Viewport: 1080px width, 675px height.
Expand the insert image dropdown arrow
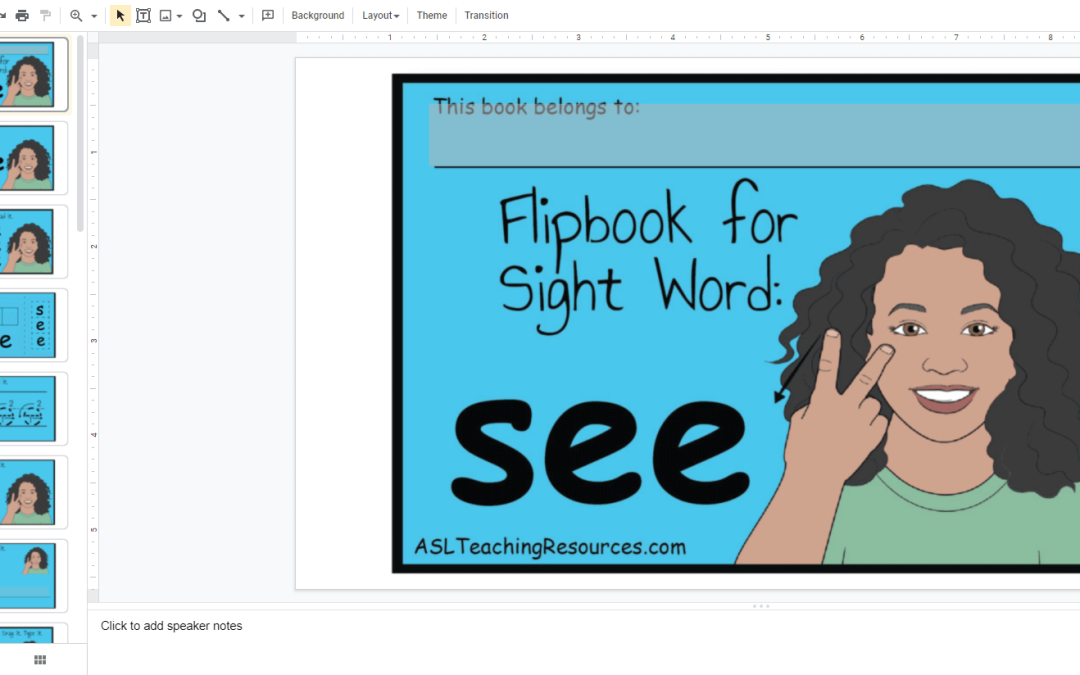click(x=180, y=16)
